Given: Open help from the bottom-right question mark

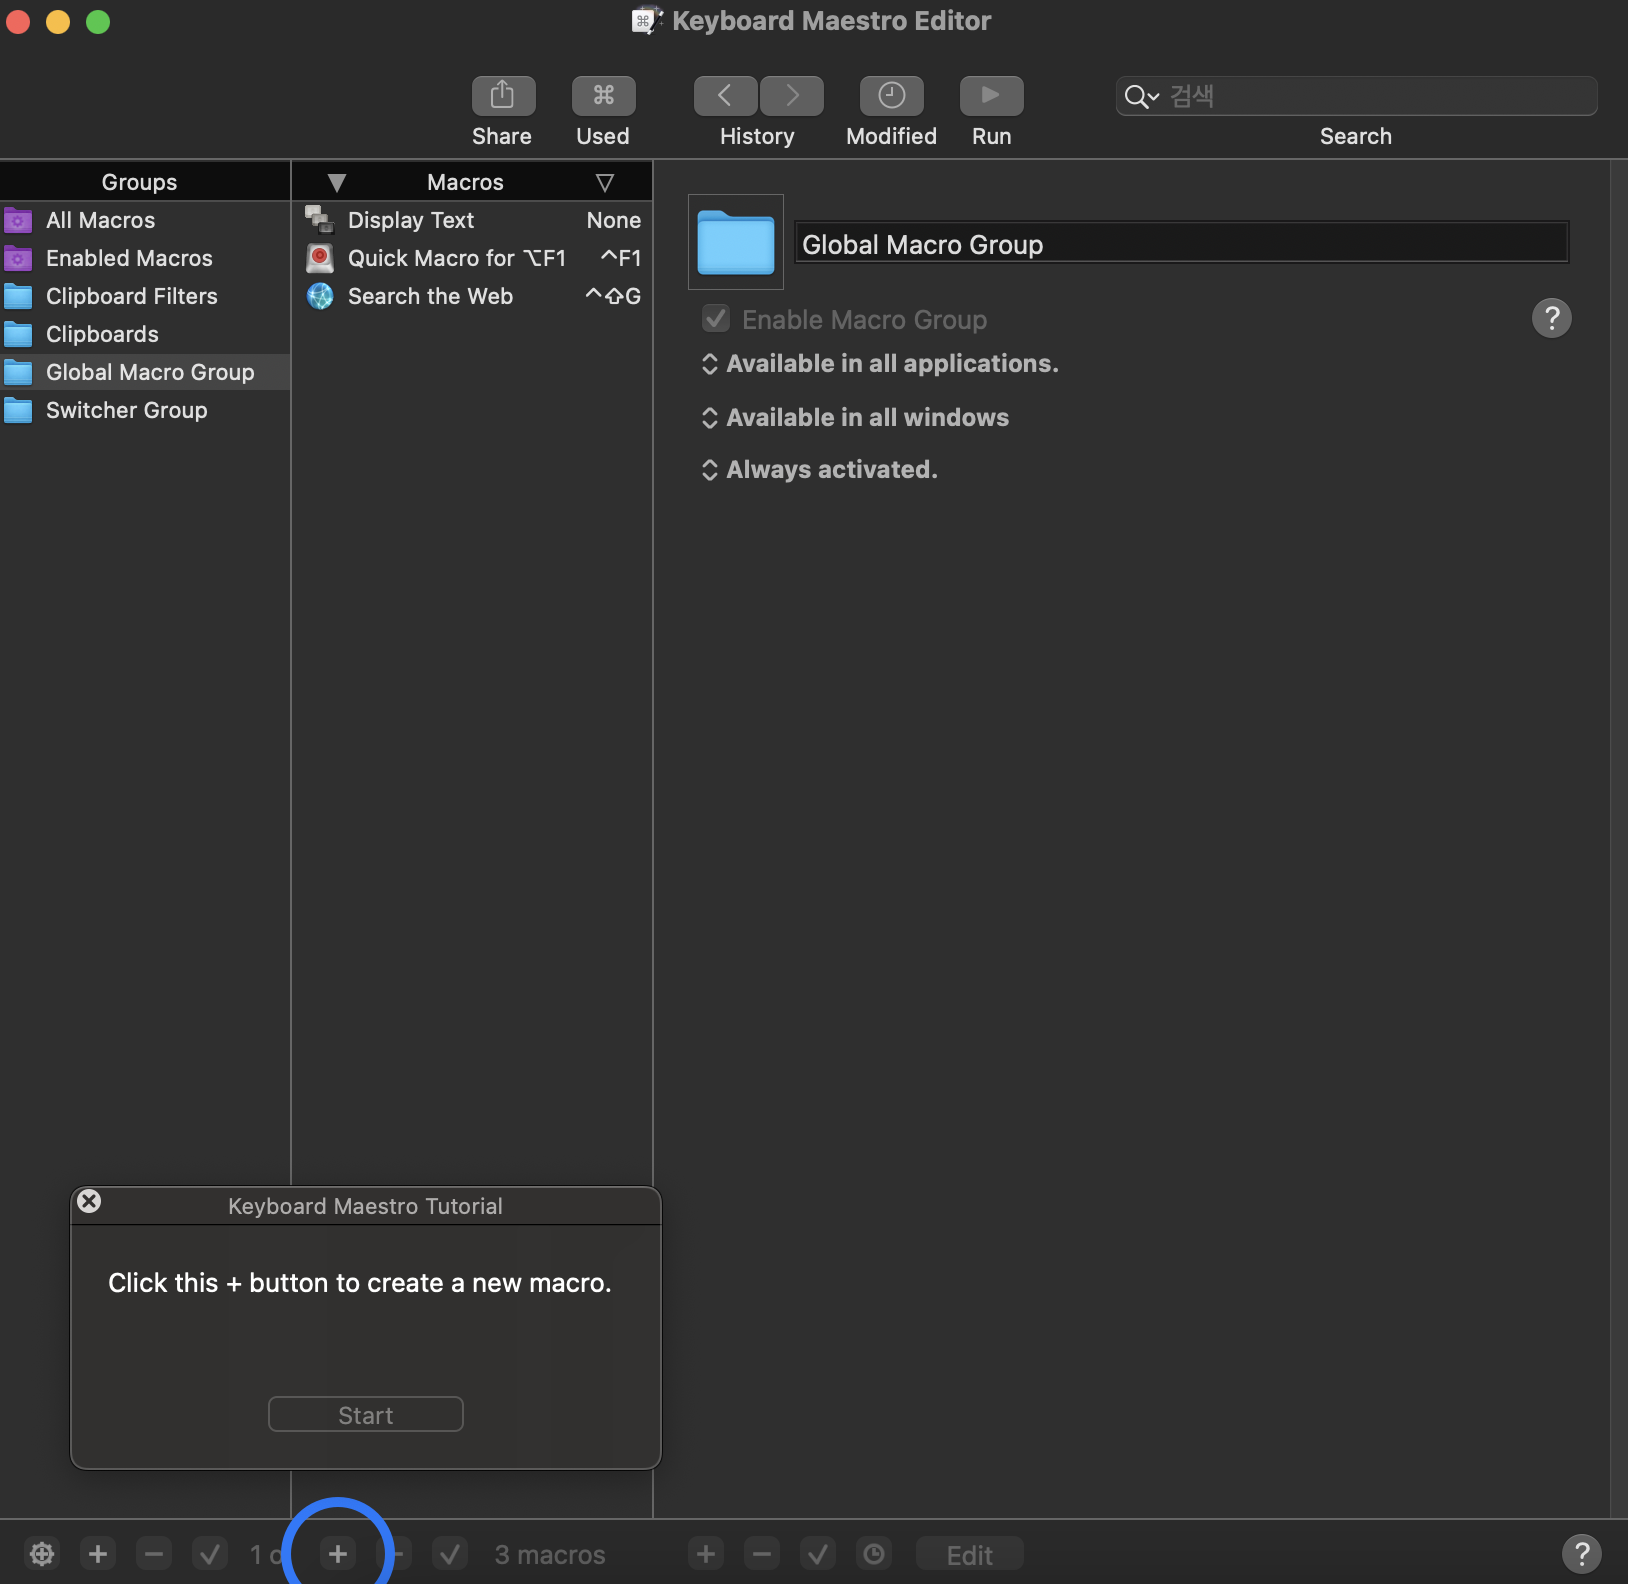Looking at the screenshot, I should [1581, 1554].
